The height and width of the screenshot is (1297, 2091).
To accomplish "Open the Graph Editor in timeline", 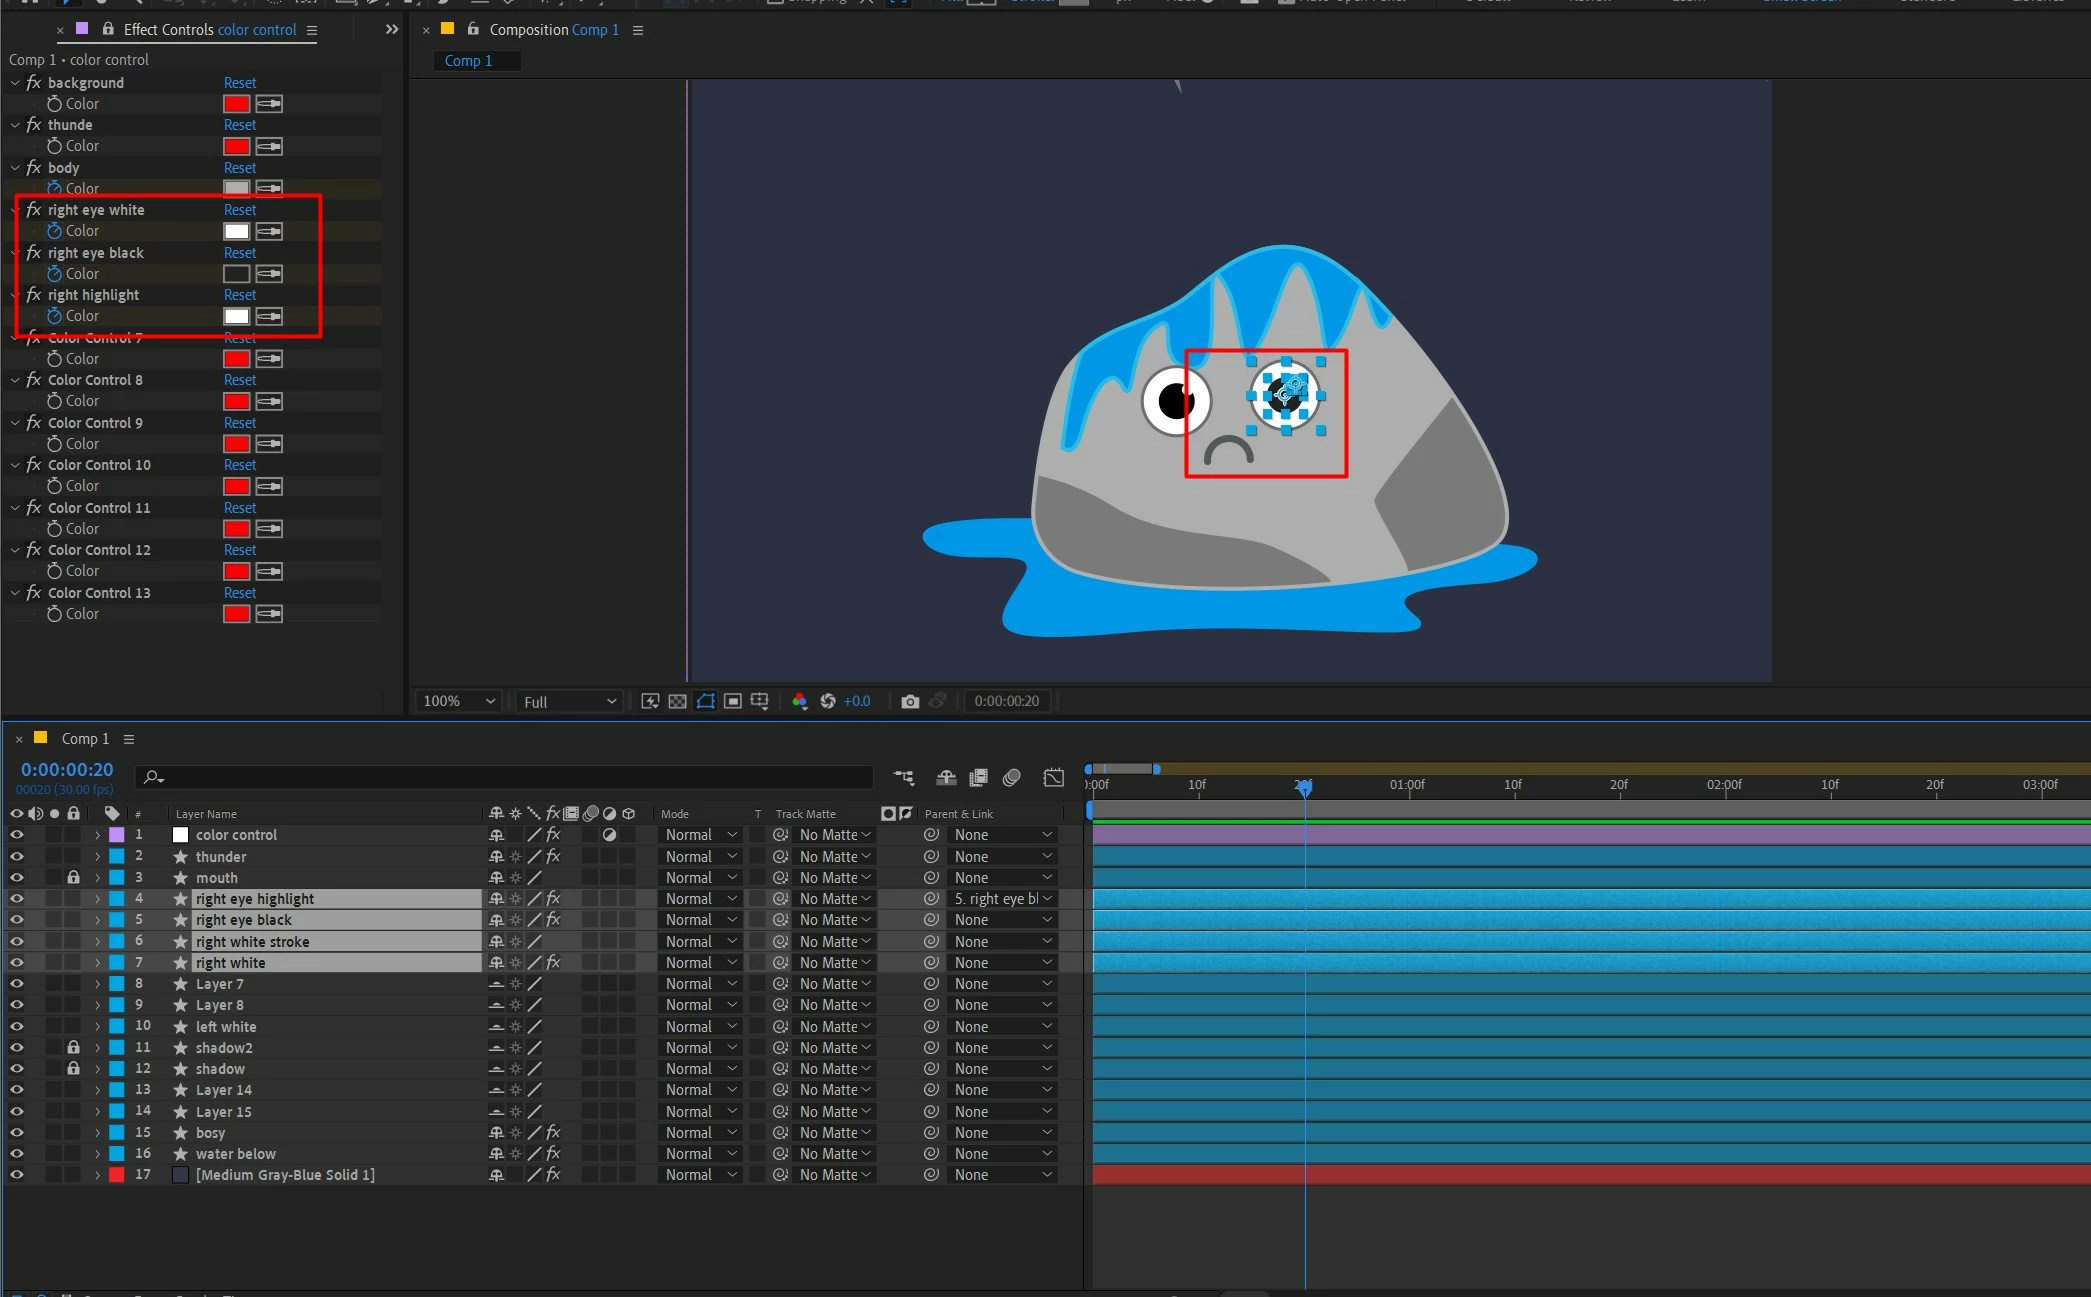I will pyautogui.click(x=1053, y=777).
